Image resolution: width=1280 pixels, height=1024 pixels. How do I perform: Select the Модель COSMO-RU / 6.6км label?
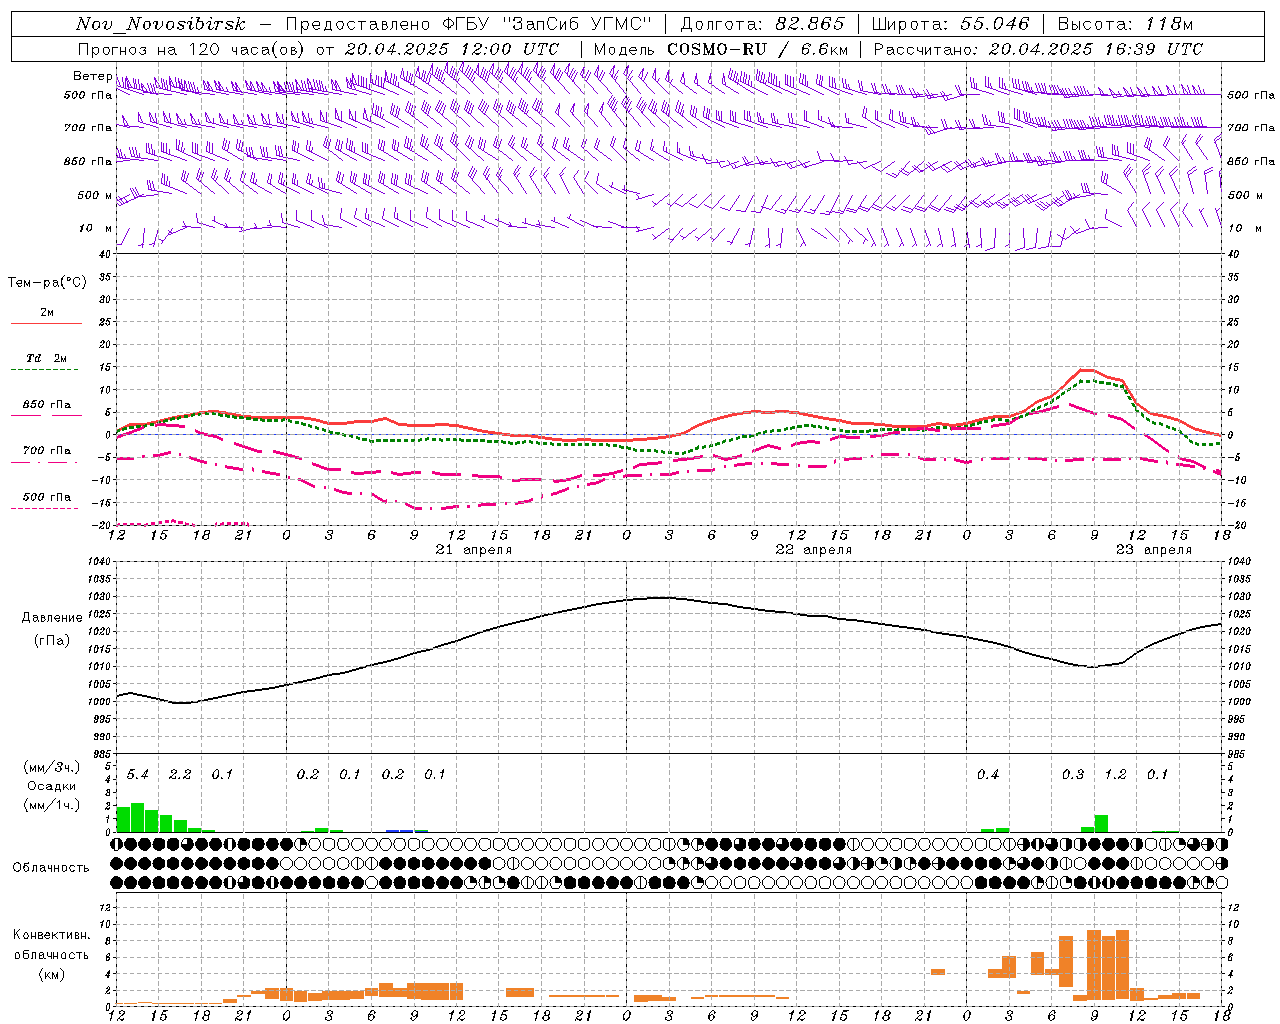point(720,48)
